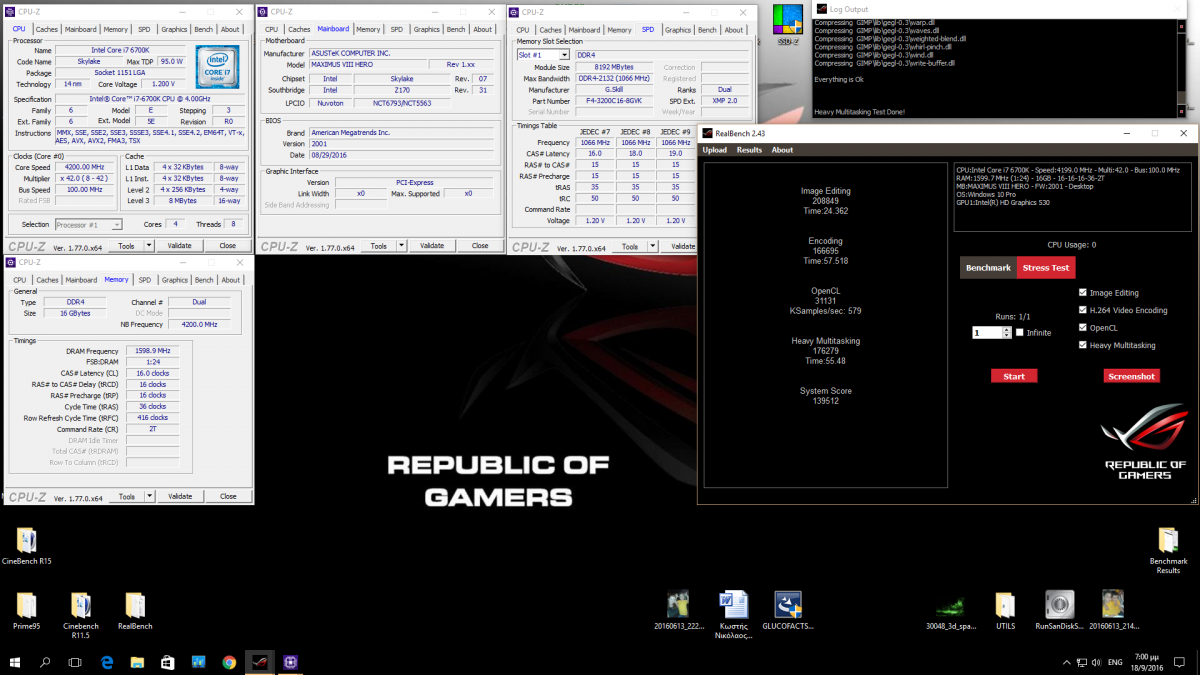The height and width of the screenshot is (675, 1200).
Task: Expand Tools arrow in CPU-Z Memory window
Action: point(150,496)
